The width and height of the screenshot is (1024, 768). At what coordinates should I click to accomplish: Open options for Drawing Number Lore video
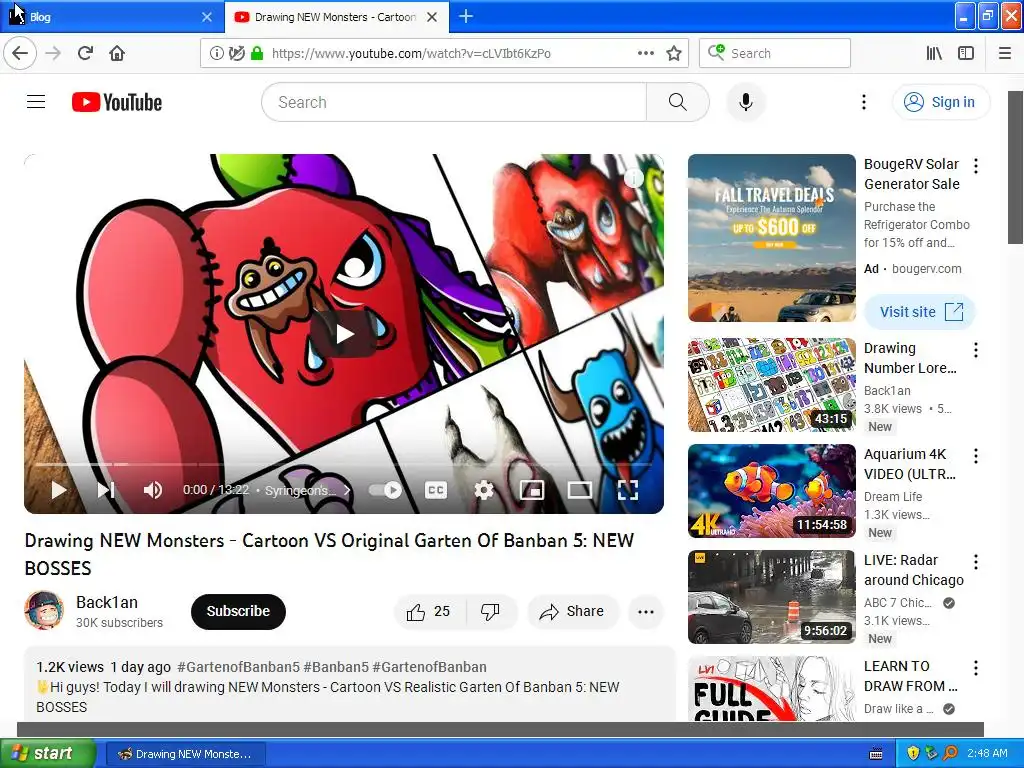click(976, 350)
